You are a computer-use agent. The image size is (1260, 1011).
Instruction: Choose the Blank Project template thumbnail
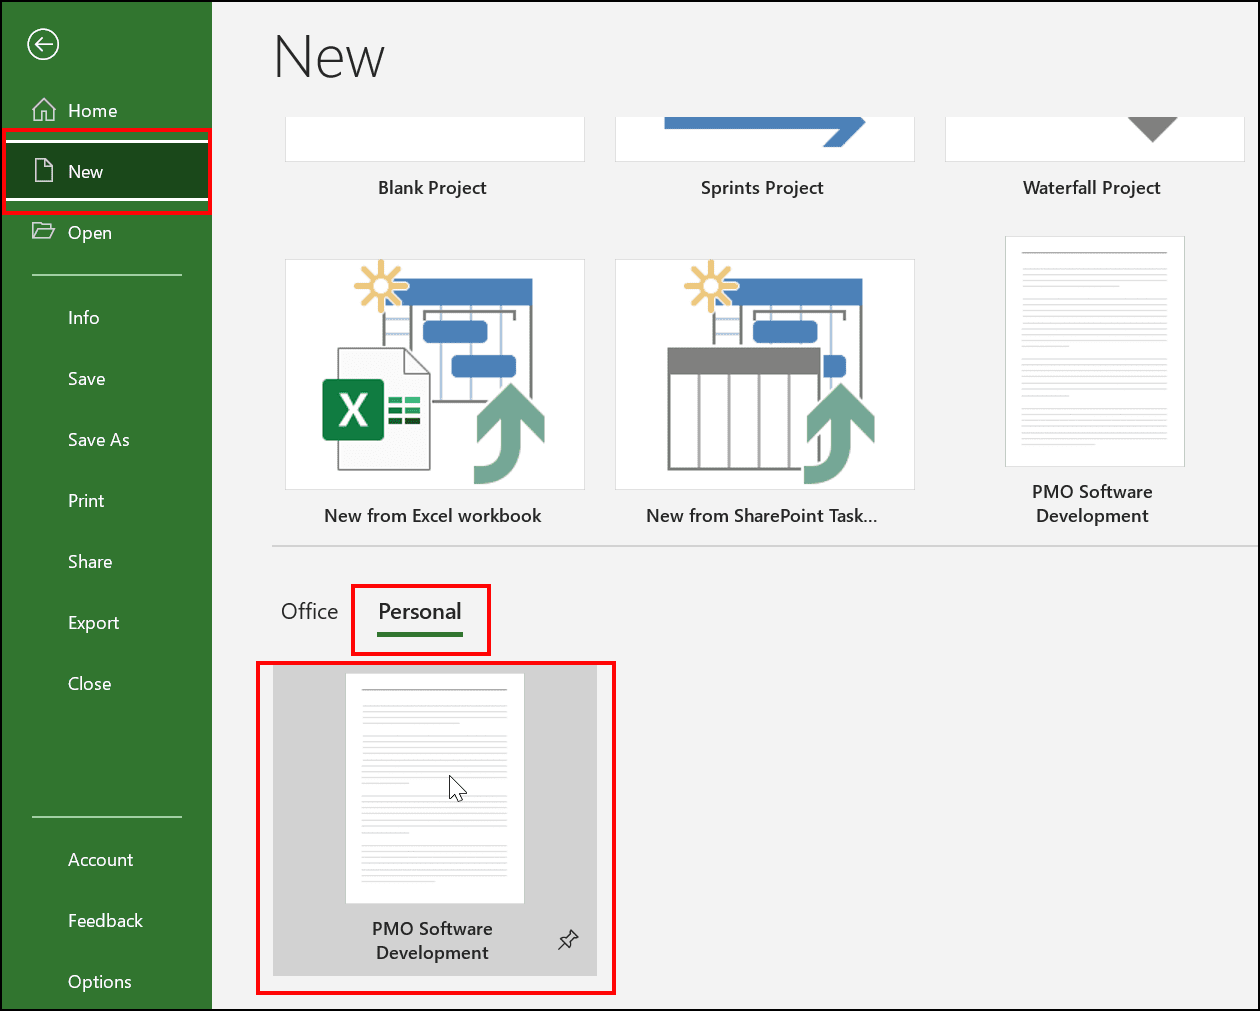pos(435,139)
